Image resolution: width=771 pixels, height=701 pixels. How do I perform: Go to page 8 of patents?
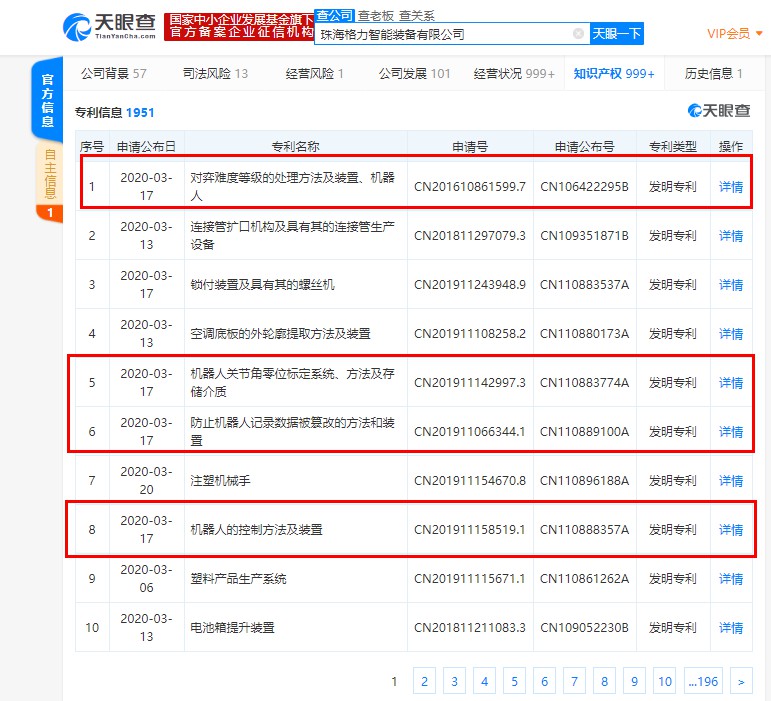click(604, 681)
